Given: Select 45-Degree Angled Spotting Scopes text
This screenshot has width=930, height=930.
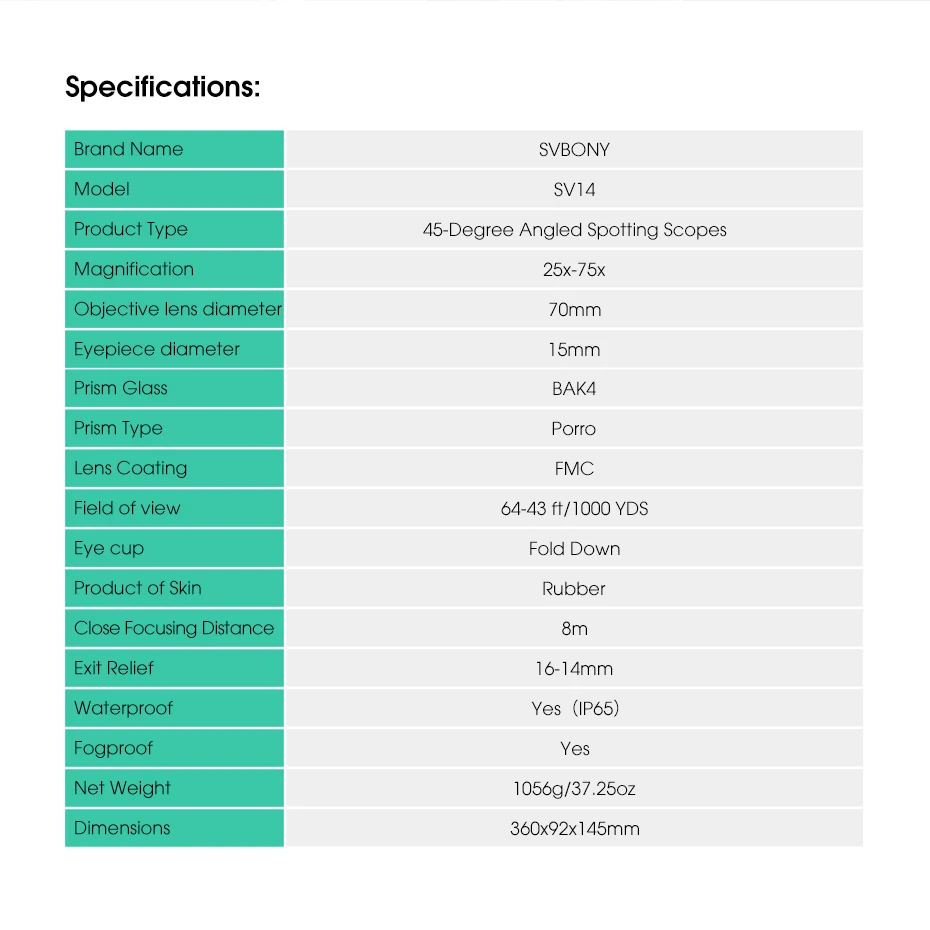Looking at the screenshot, I should (574, 230).
